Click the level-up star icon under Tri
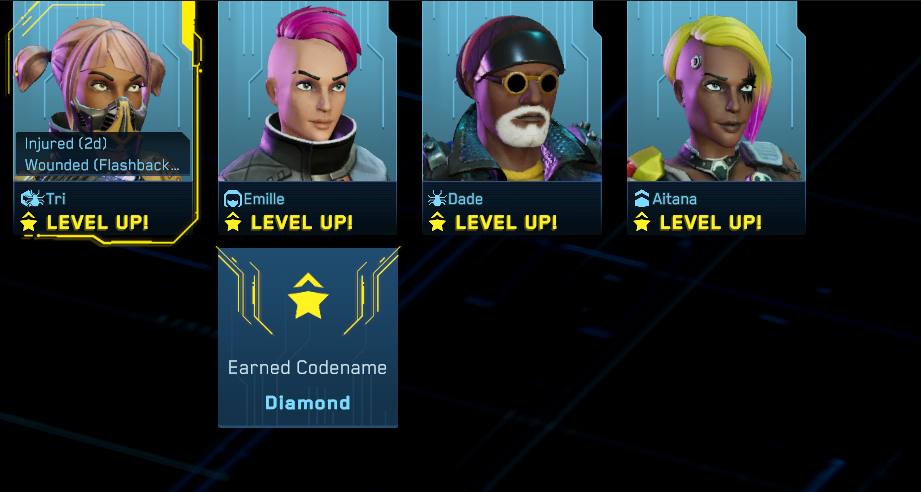The width and height of the screenshot is (921, 492). coord(29,222)
